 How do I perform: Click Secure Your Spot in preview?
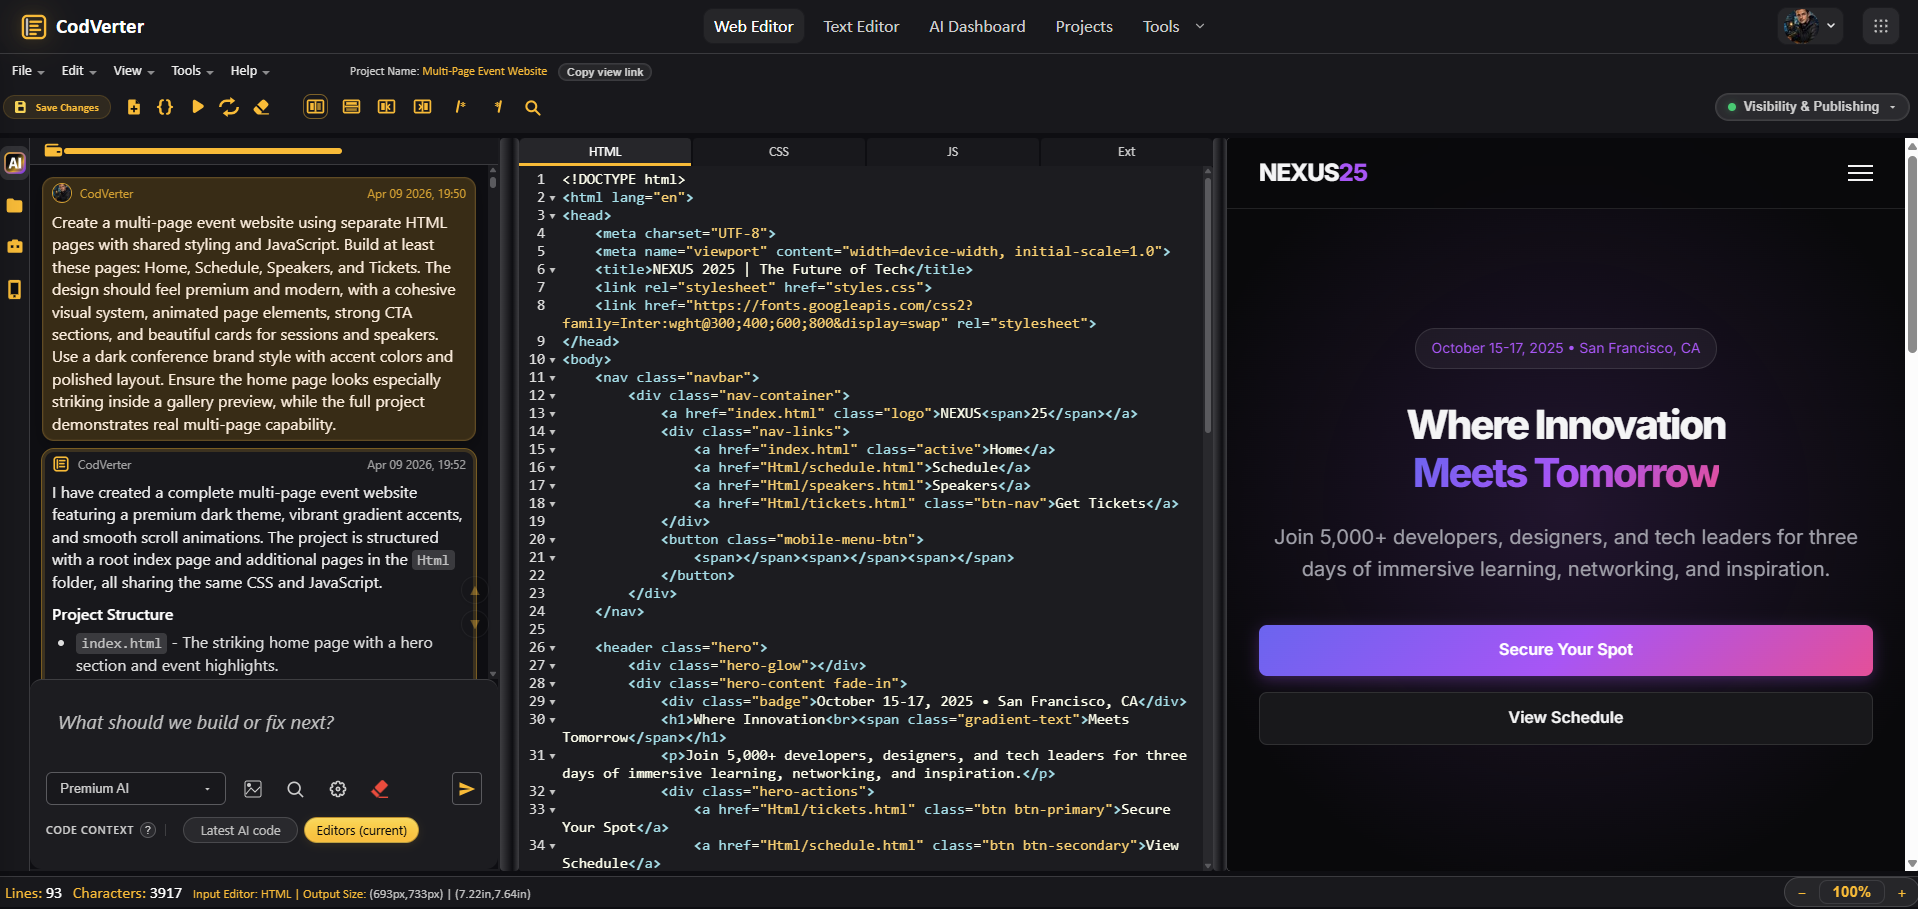tap(1565, 650)
